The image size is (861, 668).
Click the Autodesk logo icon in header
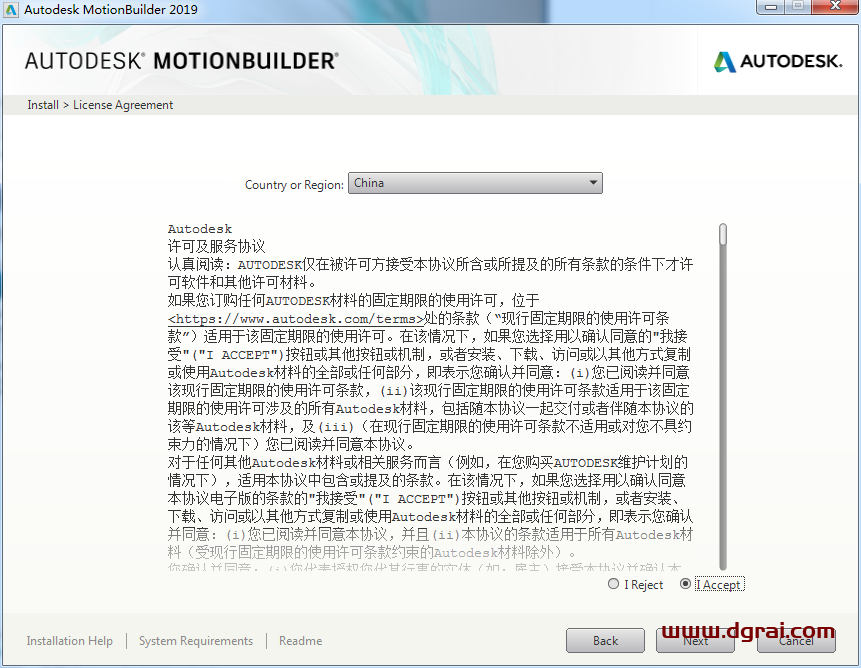point(724,61)
